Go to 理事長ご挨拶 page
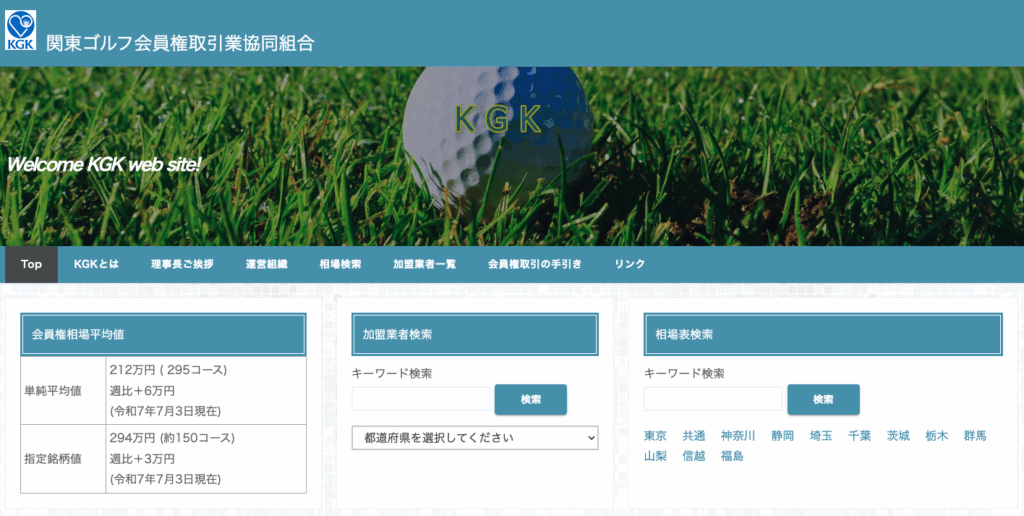The image size is (1024, 516). point(182,264)
